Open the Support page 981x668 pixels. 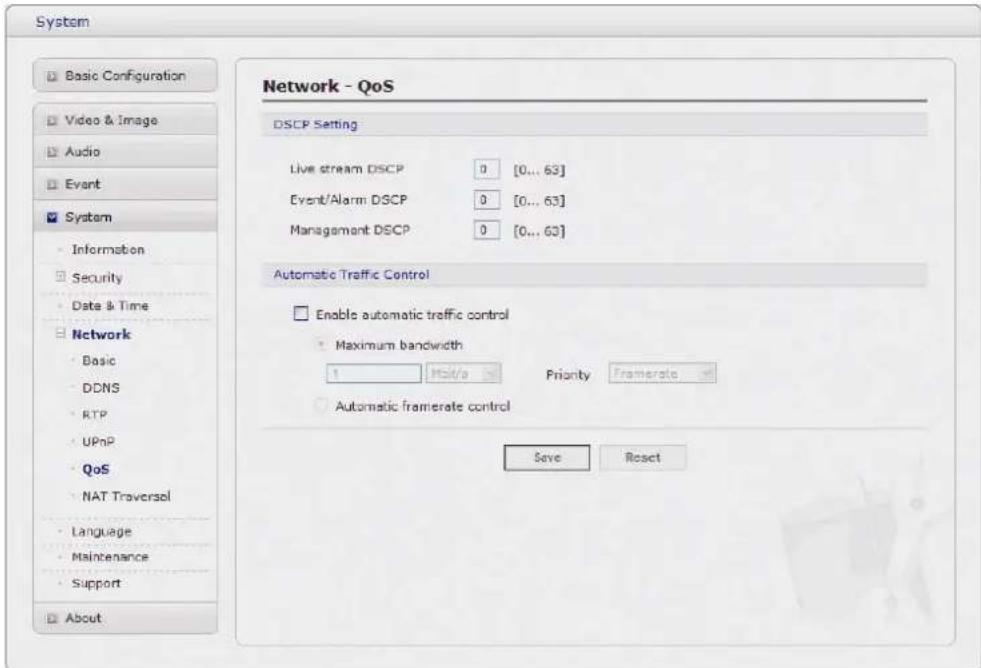pos(96,584)
